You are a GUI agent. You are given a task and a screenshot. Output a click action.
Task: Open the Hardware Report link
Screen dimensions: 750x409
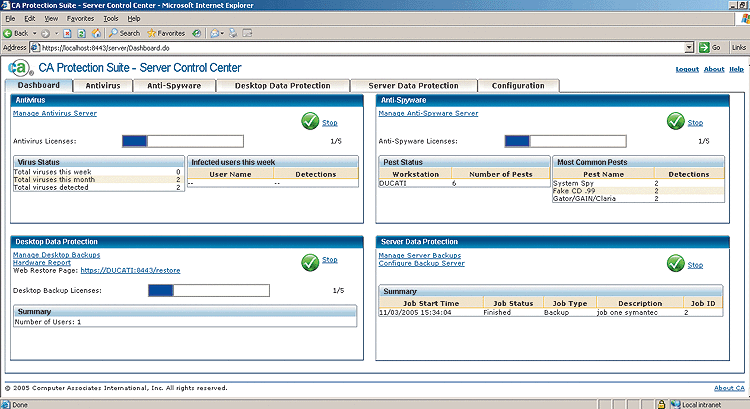[x=42, y=263]
